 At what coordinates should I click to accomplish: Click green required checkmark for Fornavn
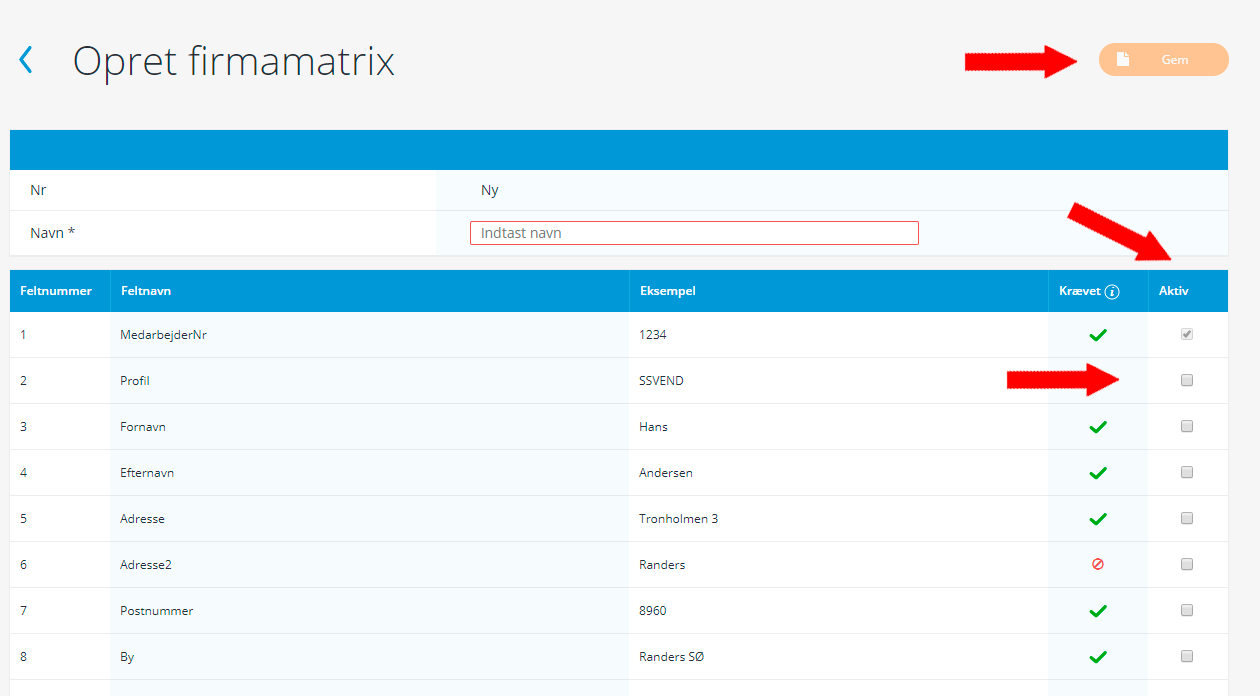(1098, 427)
